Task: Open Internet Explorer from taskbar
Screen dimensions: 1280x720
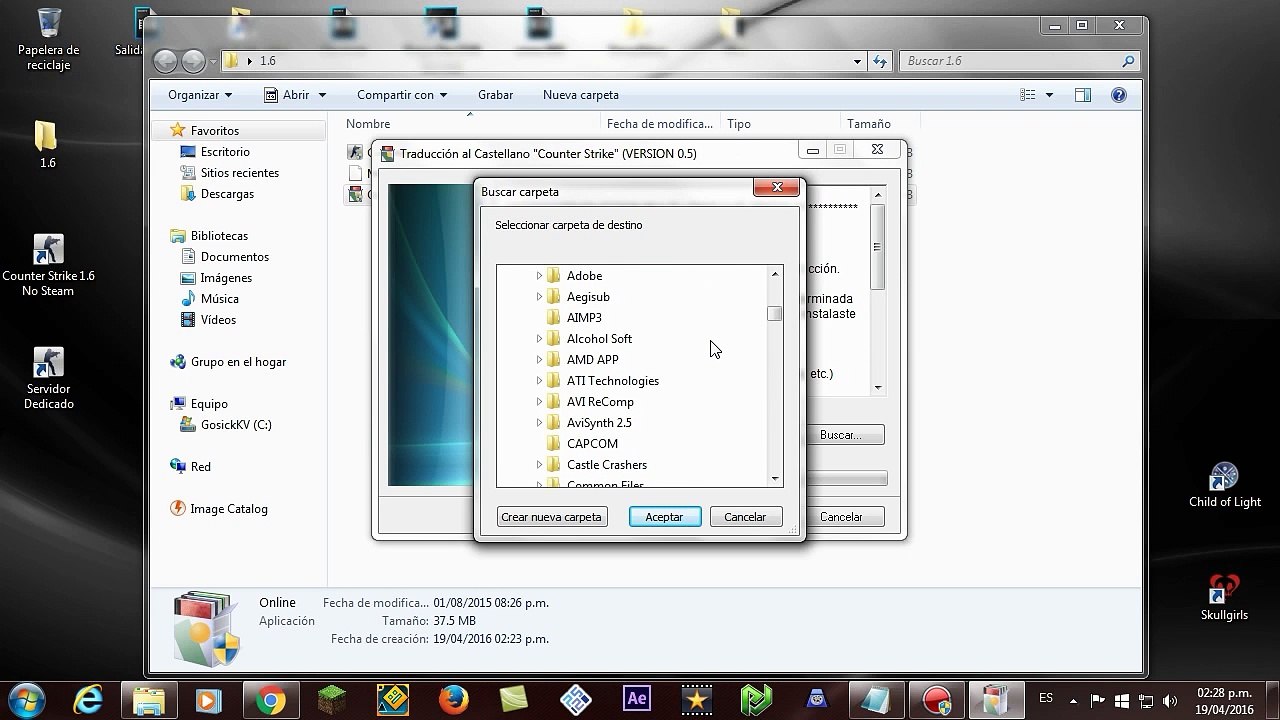Action: pos(88,700)
